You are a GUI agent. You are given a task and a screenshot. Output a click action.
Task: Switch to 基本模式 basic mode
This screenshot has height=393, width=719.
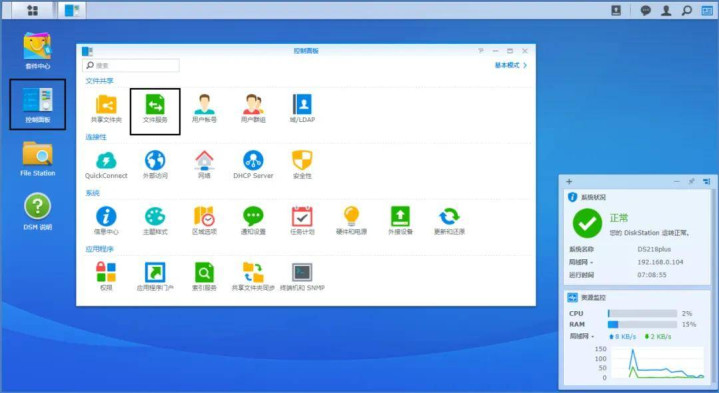coord(510,66)
